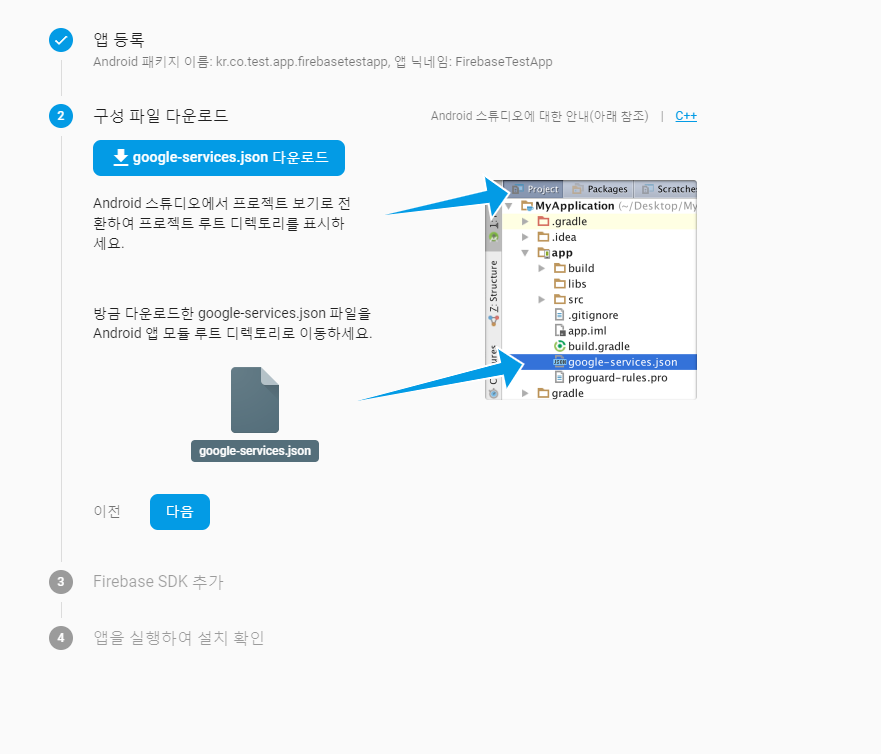Click the Android Studio project tree image
Screen dimensions: 881x754
coord(591,290)
